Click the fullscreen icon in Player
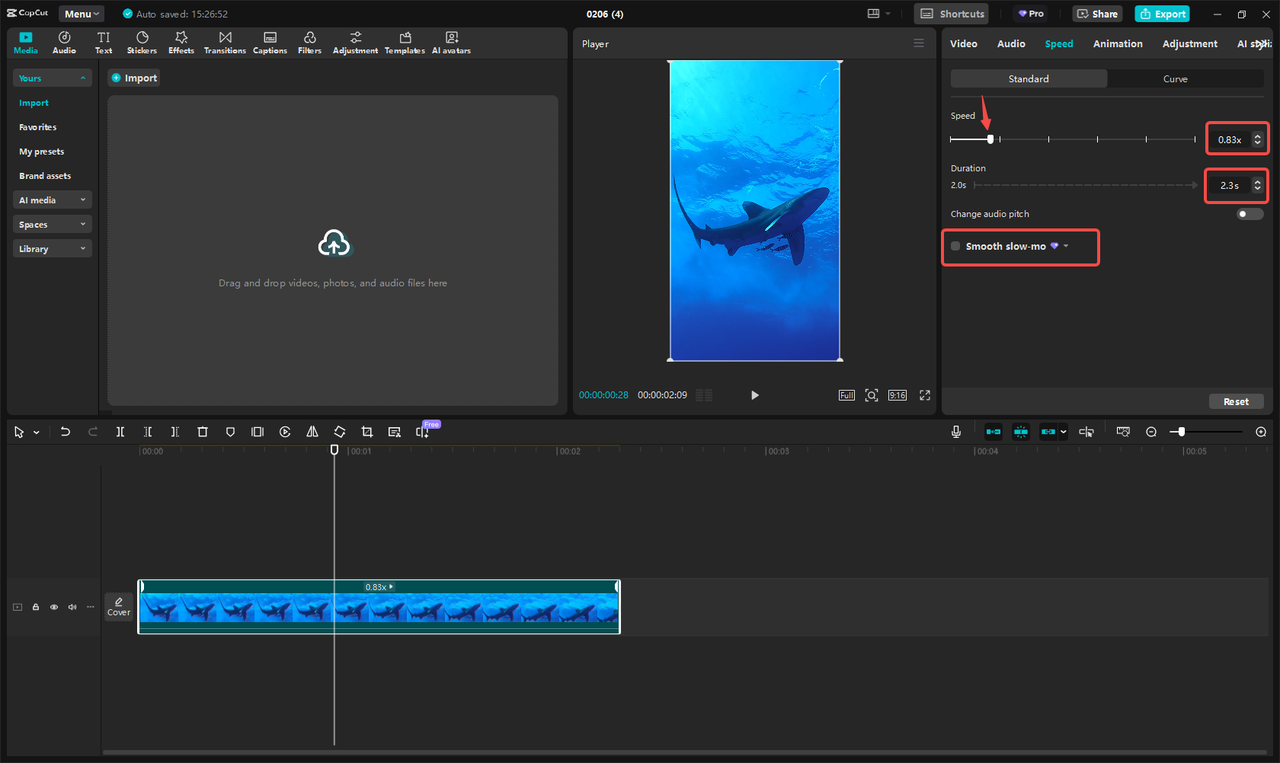 925,395
